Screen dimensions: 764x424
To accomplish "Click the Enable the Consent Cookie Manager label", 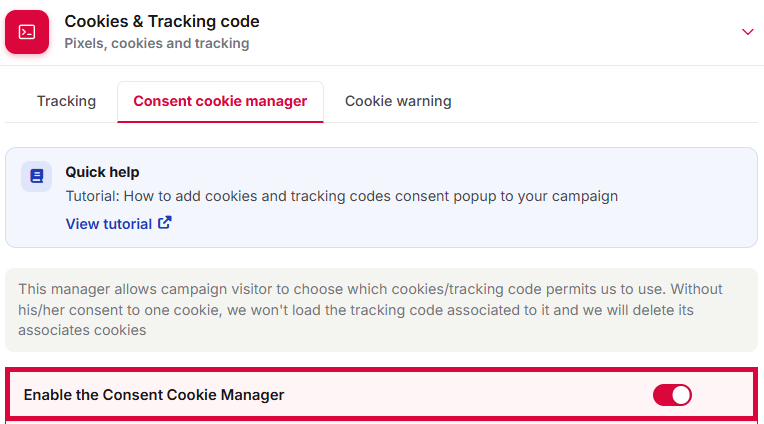I will point(154,395).
